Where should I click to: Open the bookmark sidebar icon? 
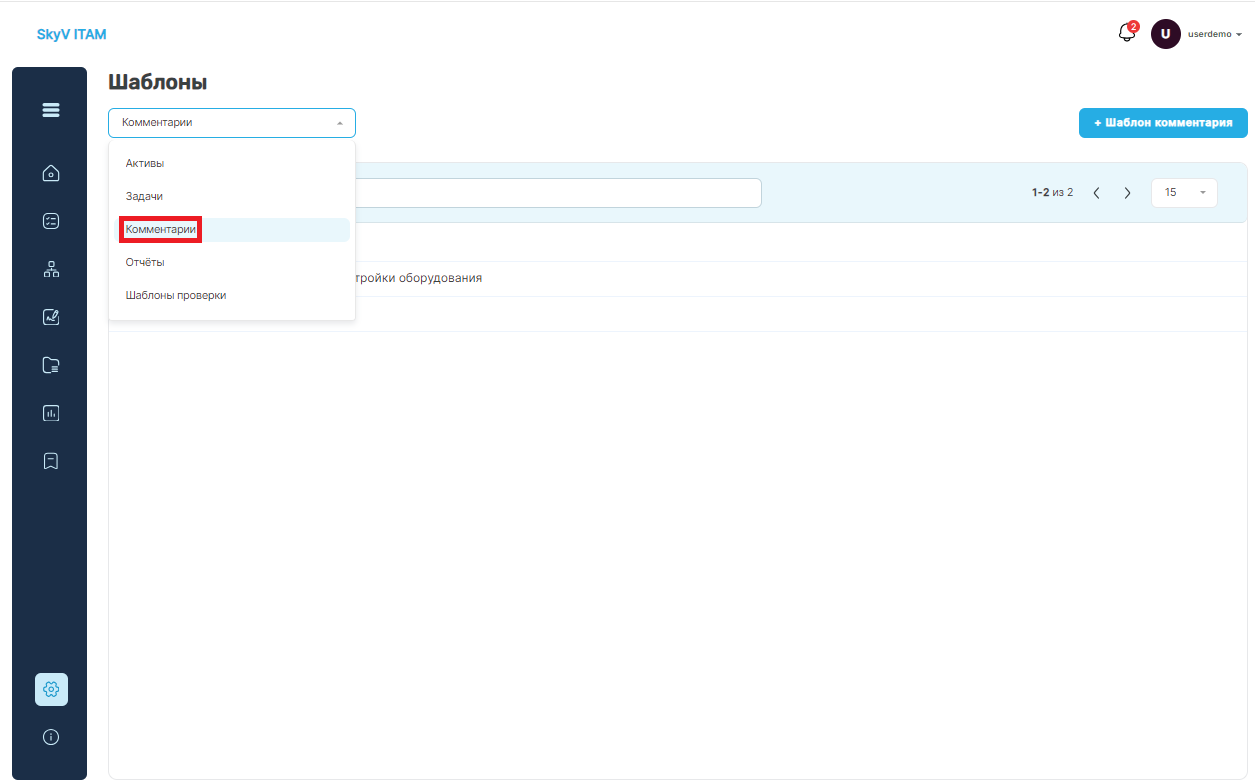coord(51,460)
